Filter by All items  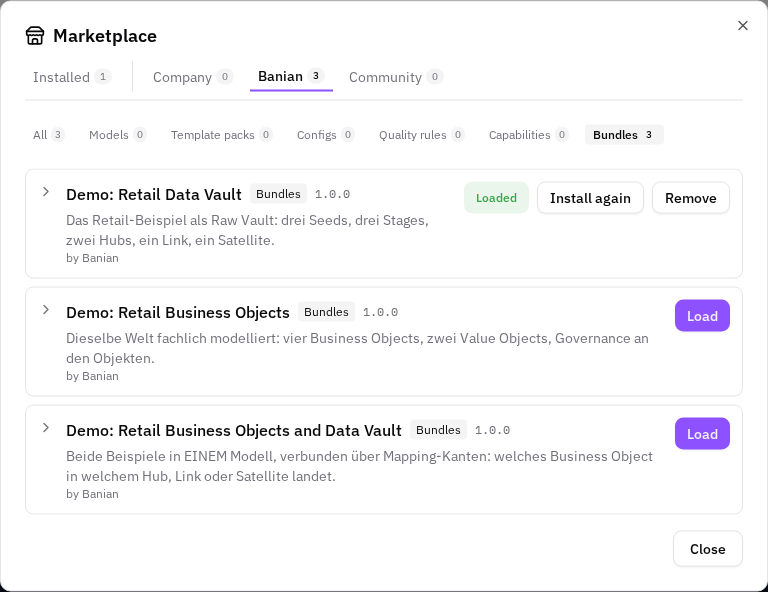tap(48, 135)
